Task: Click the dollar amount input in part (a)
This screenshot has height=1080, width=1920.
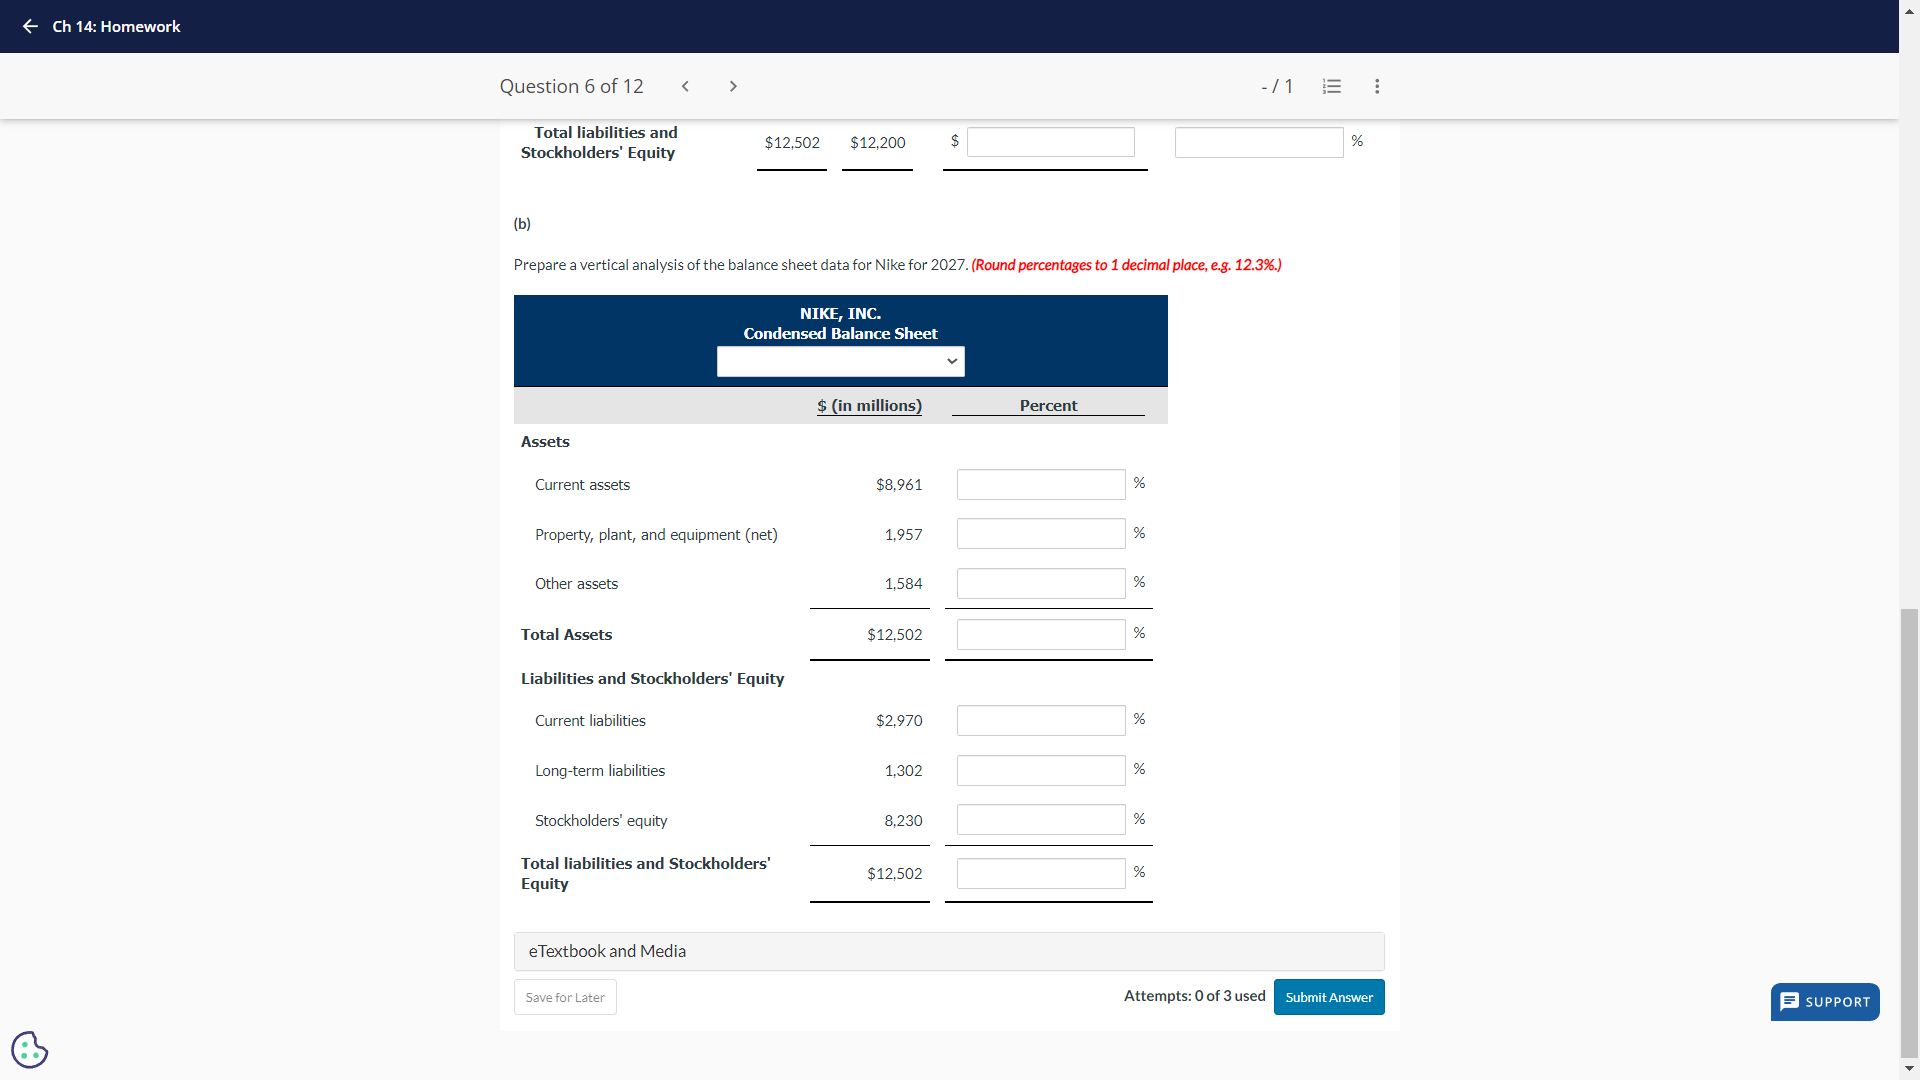Action: (1050, 142)
